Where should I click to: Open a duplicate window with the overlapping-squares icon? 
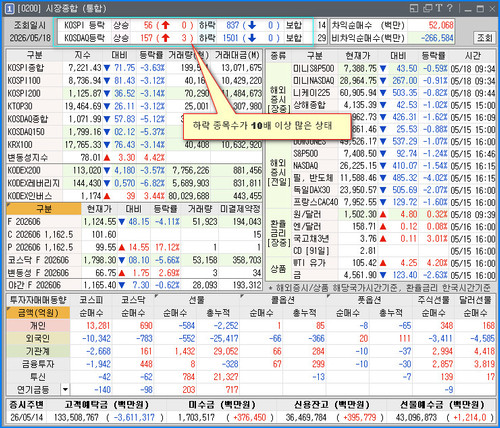(x=427, y=8)
